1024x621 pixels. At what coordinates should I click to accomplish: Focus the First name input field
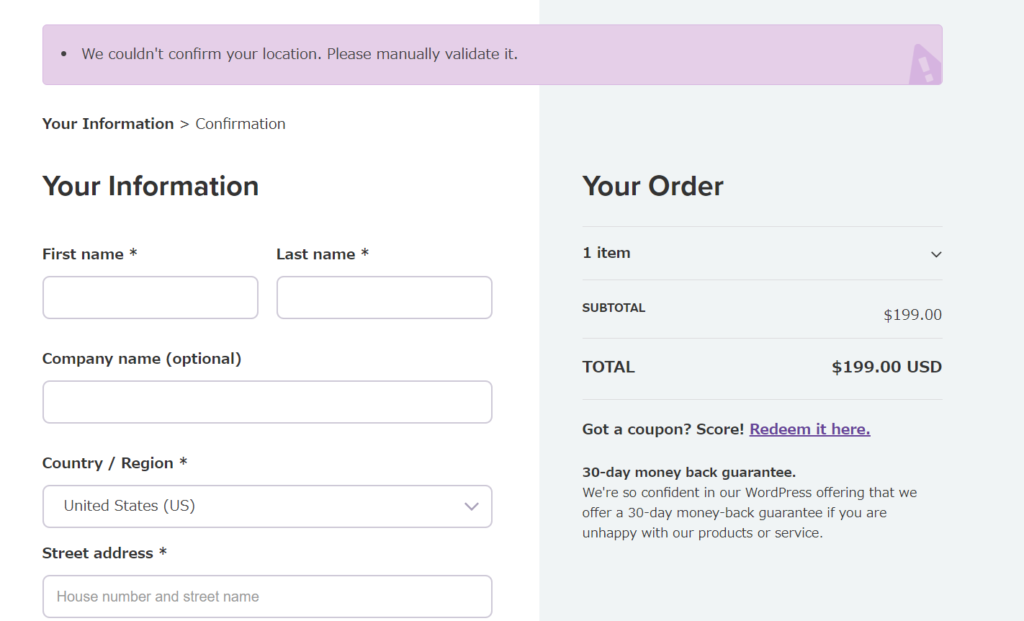tap(150, 298)
